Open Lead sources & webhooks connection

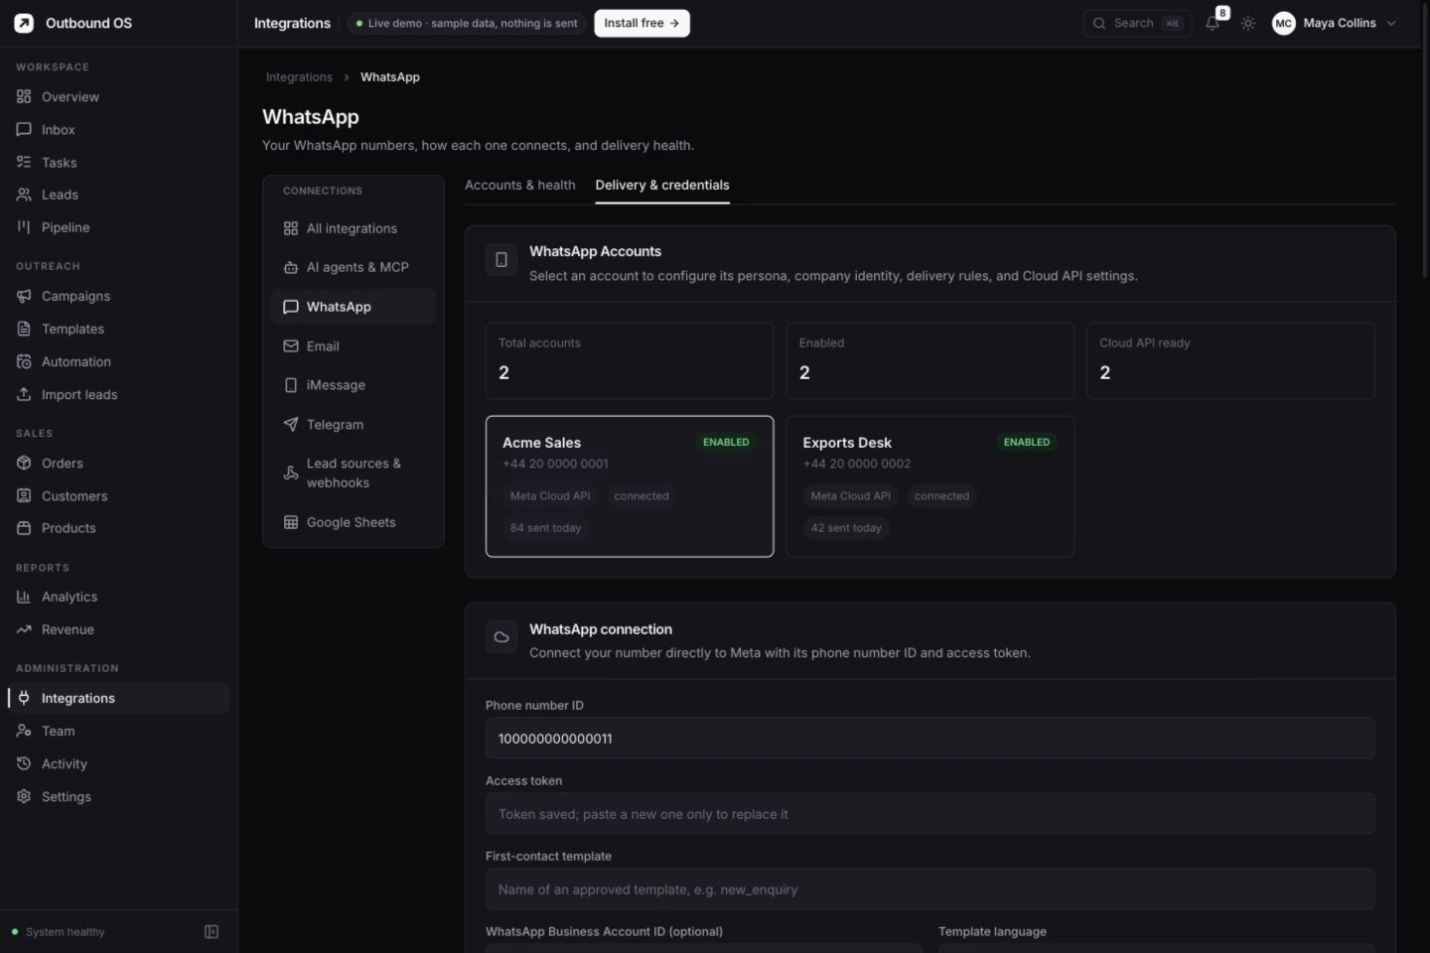[x=353, y=473]
